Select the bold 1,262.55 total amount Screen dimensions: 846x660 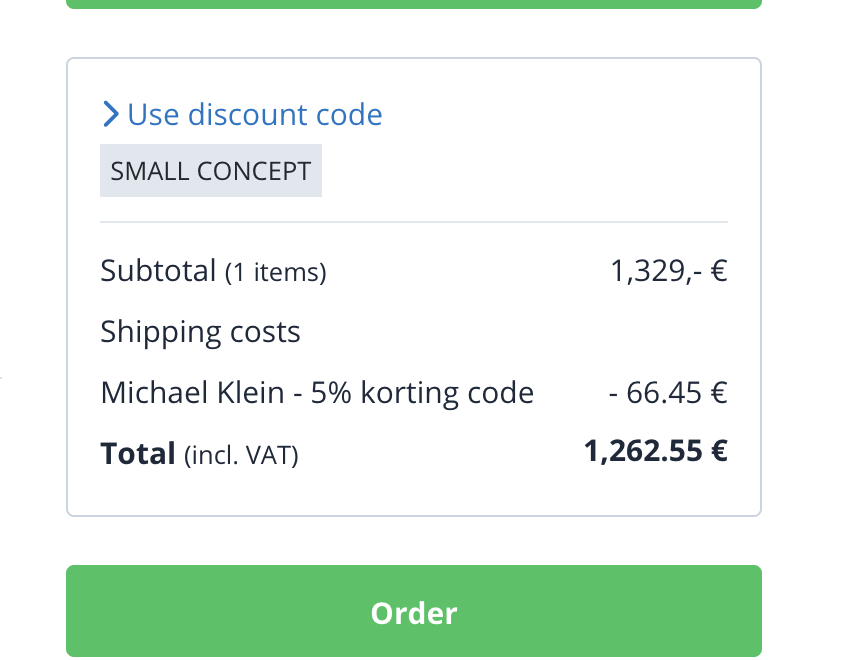click(x=643, y=452)
